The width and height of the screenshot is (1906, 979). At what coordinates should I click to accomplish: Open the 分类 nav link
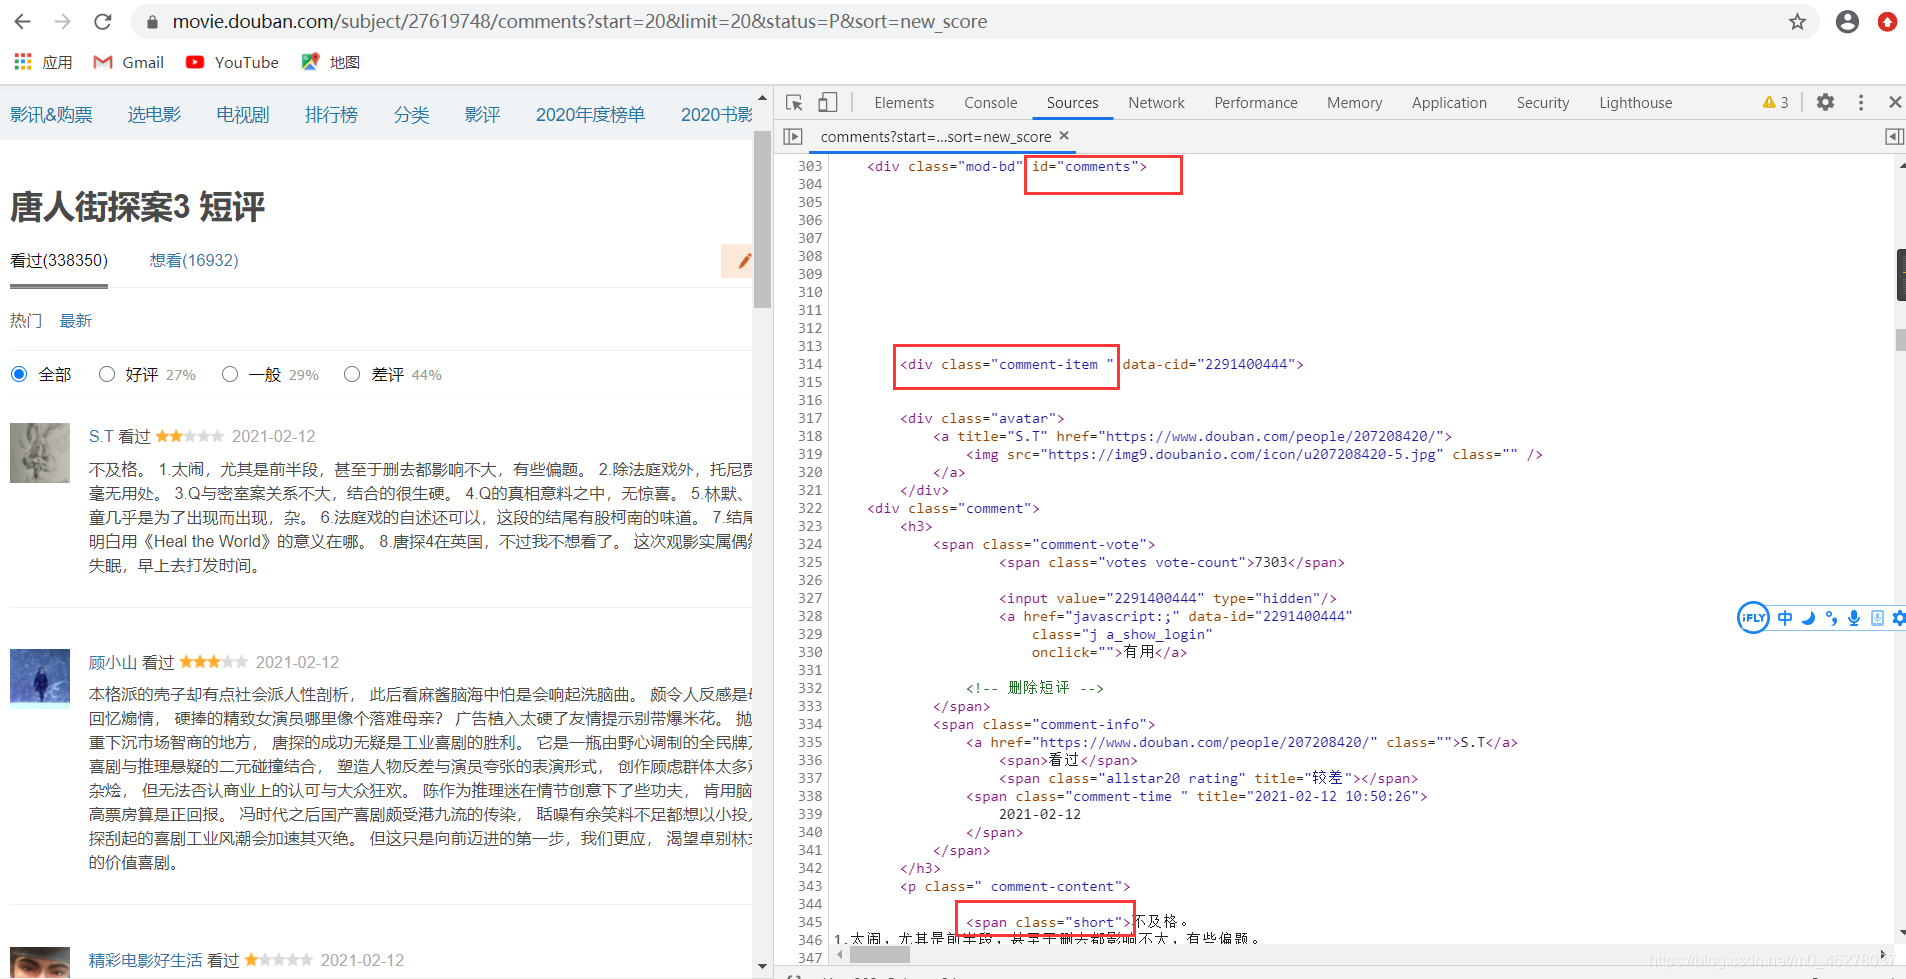click(x=411, y=115)
